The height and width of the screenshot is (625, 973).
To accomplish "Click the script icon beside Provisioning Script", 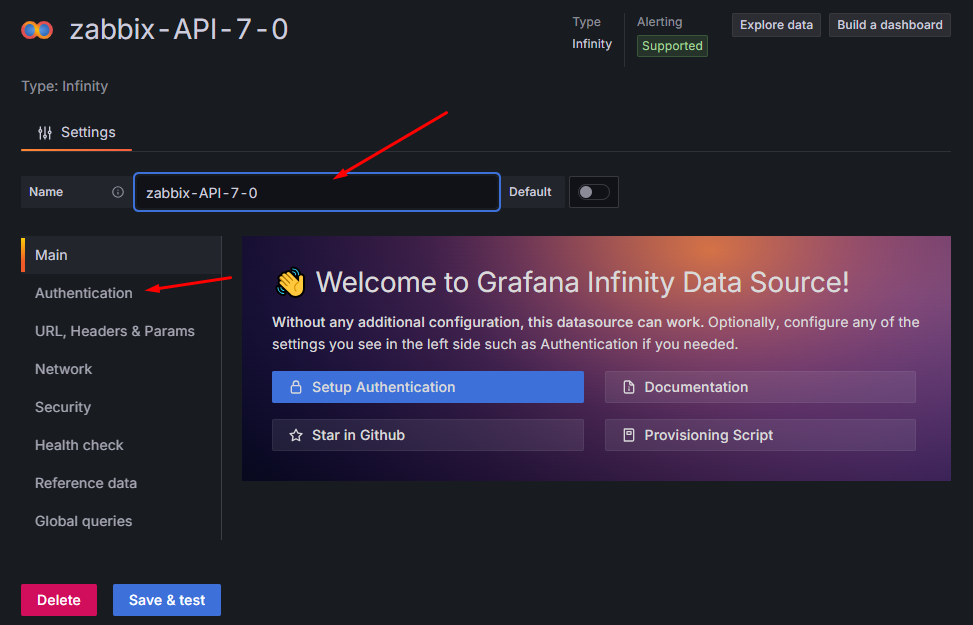I will pyautogui.click(x=628, y=435).
